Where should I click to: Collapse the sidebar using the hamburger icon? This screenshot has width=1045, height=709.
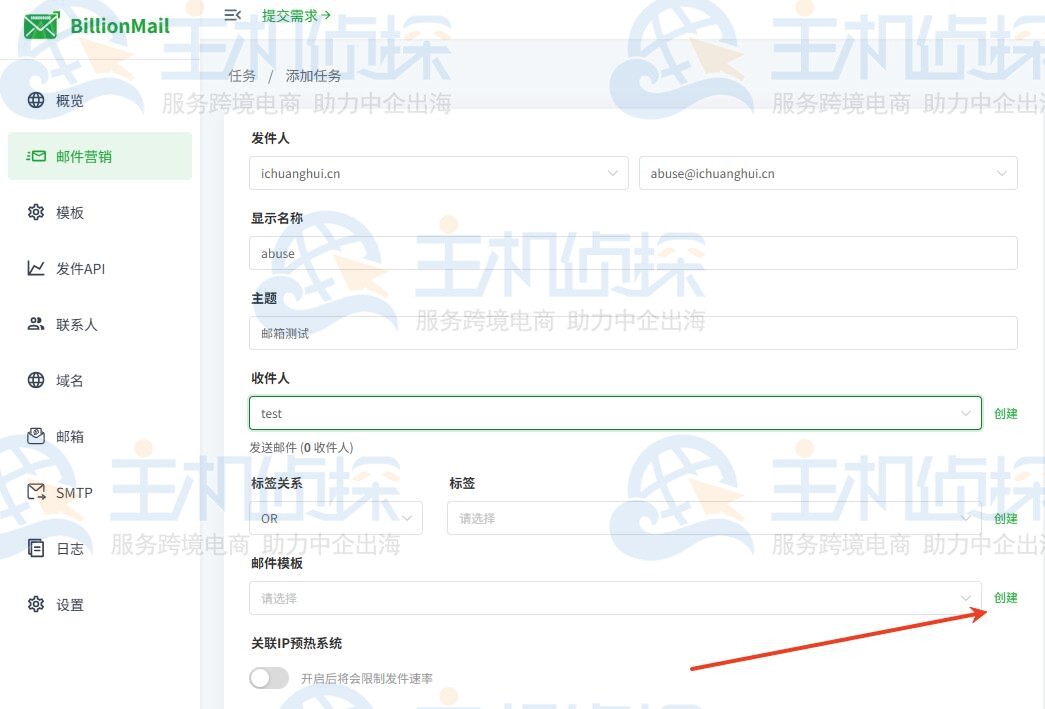pos(232,15)
